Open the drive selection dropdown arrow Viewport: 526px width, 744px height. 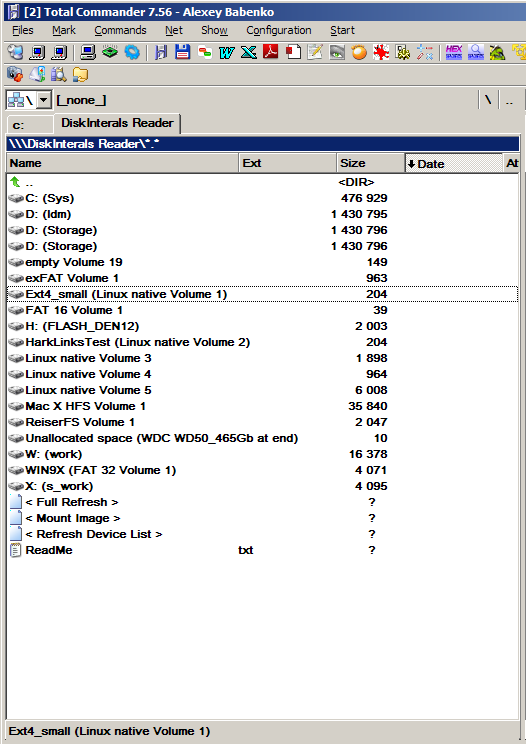44,100
